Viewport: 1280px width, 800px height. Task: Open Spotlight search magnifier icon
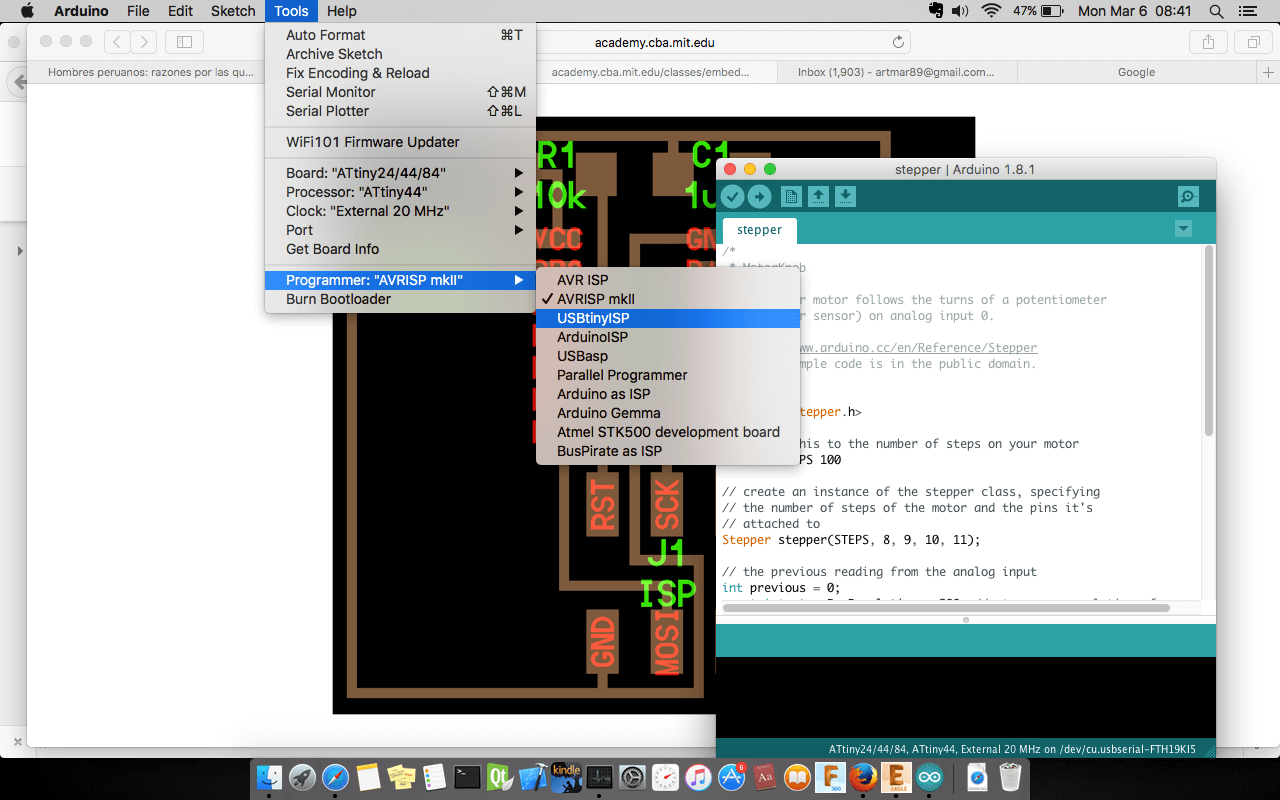point(1216,11)
